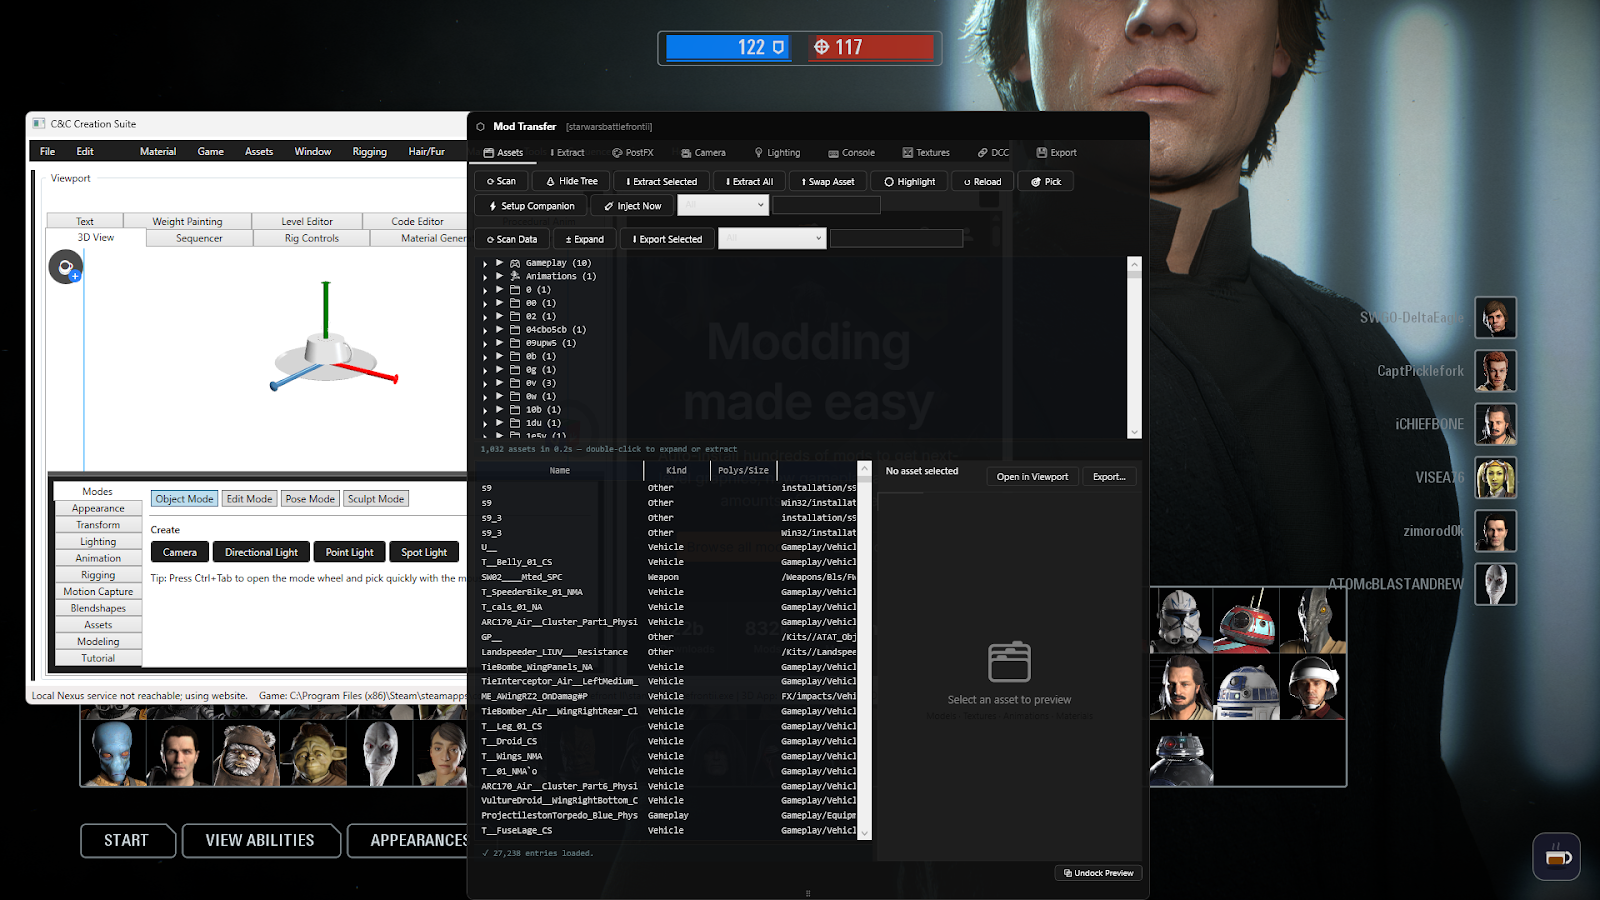Click the add-camera icon in the 3D viewport
The image size is (1600, 900).
point(66,266)
